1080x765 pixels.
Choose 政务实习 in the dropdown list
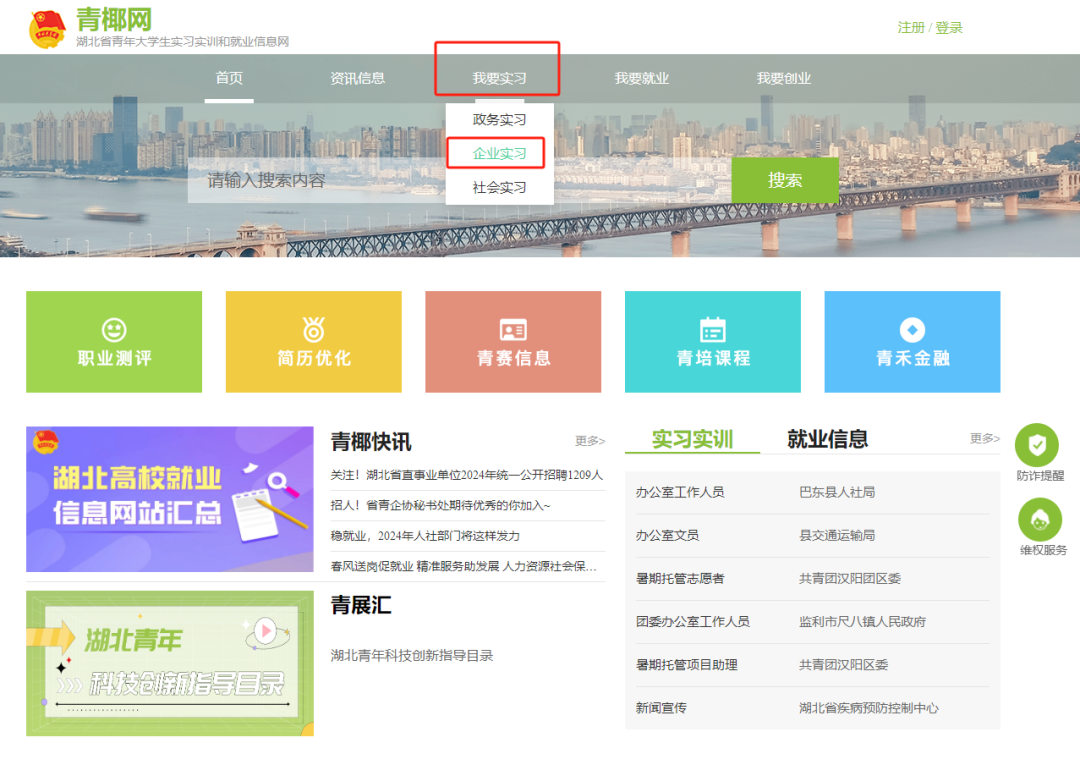[499, 119]
